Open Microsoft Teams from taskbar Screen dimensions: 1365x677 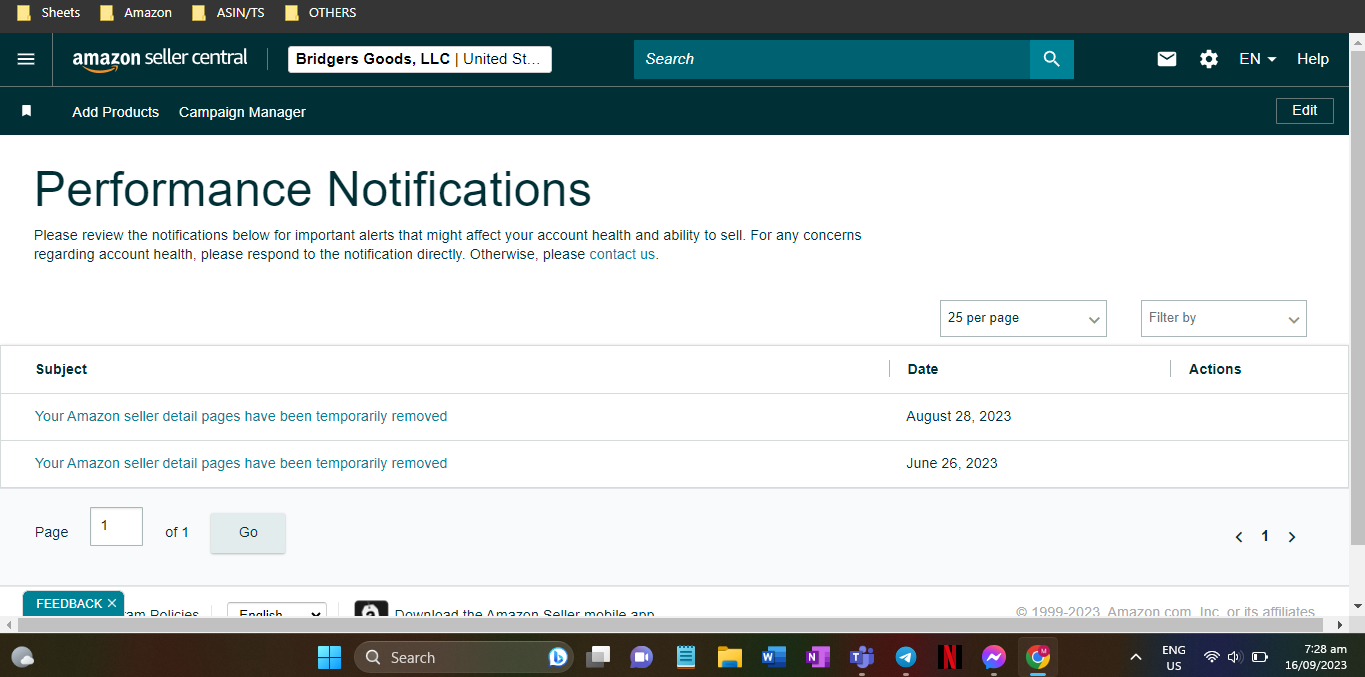pos(862,657)
